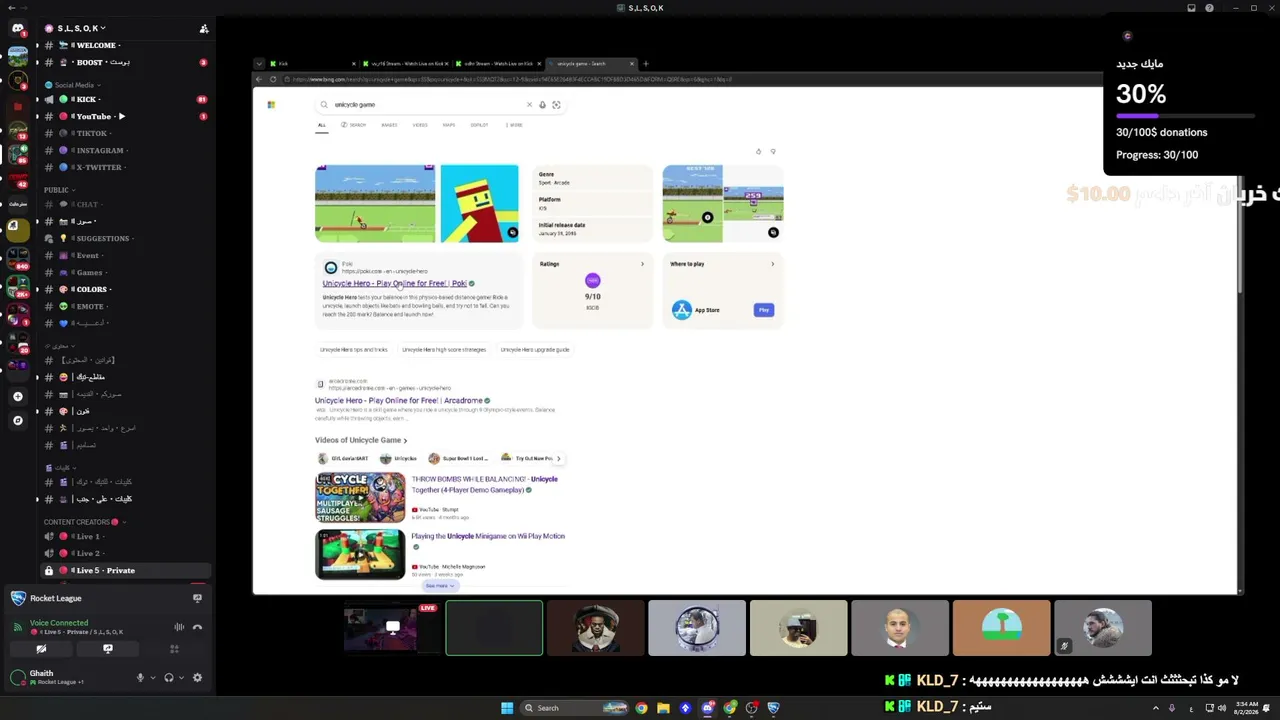Viewport: 1280px width, 720px height.
Task: Open Unicycle Hero Arcadrome result link
Action: [399, 401]
